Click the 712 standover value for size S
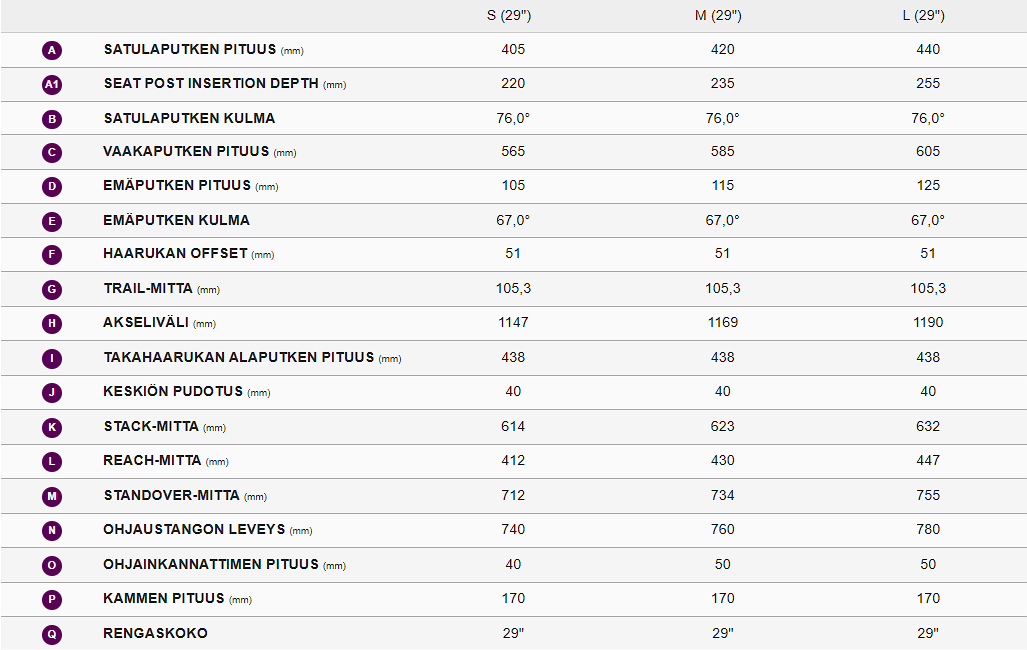This screenshot has height=650, width=1027. 513,495
